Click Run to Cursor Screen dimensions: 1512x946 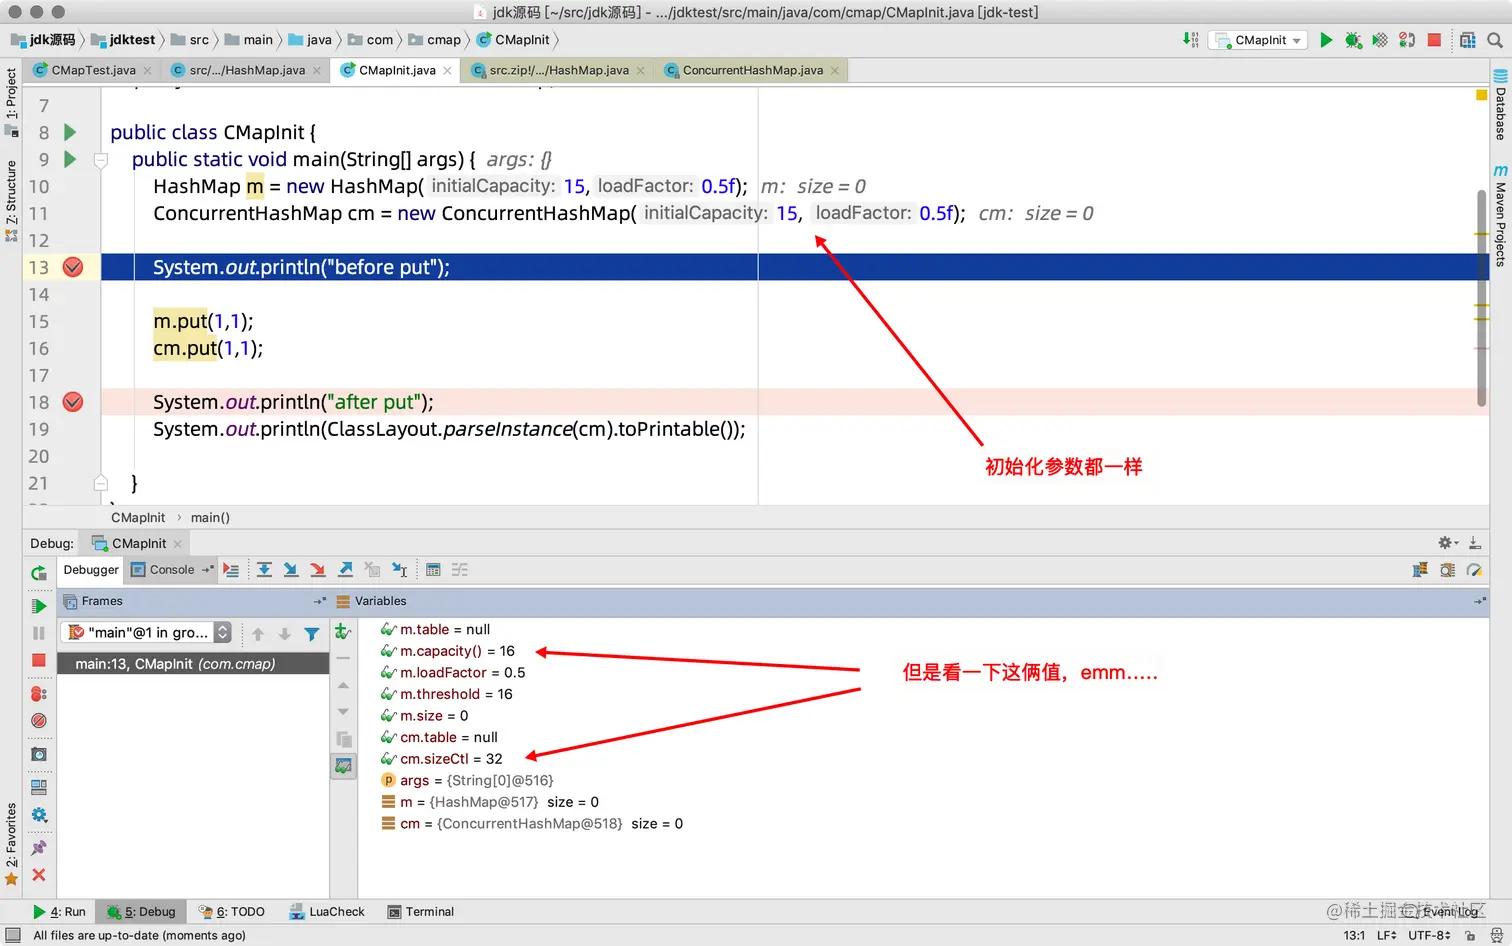click(399, 570)
